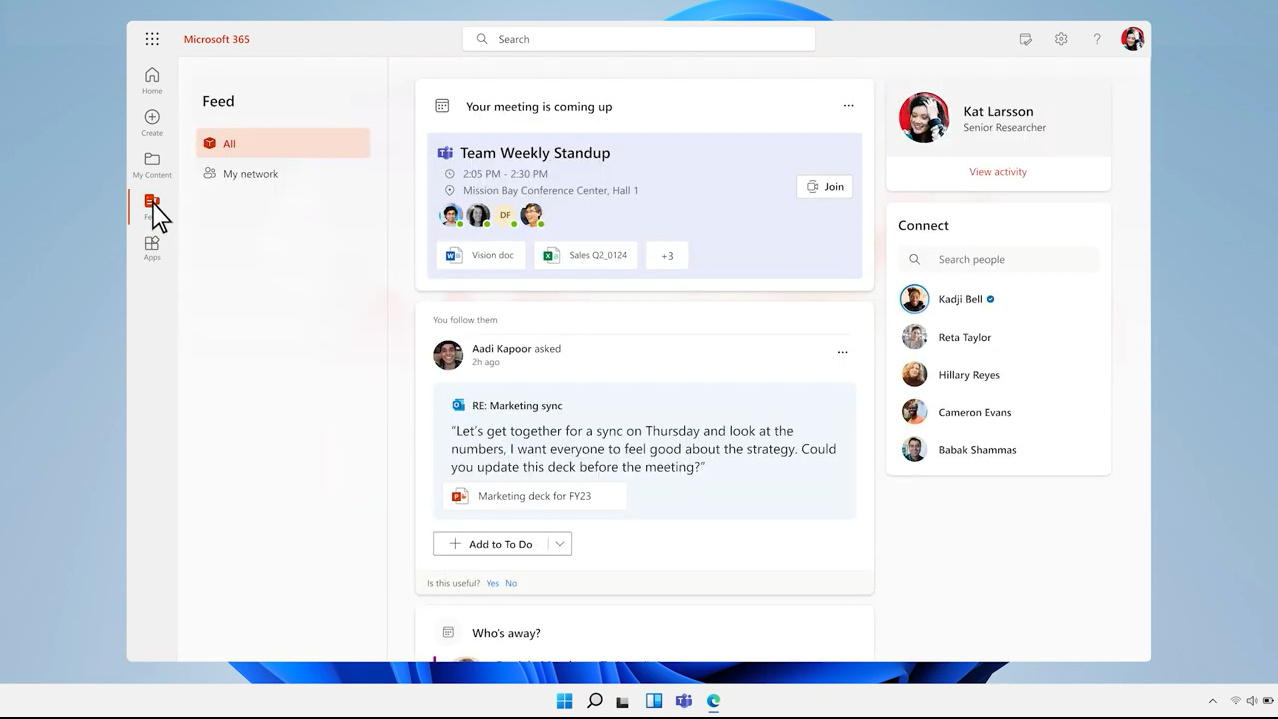
Task: Open the Sales Q2_0124 Excel file
Action: [585, 255]
